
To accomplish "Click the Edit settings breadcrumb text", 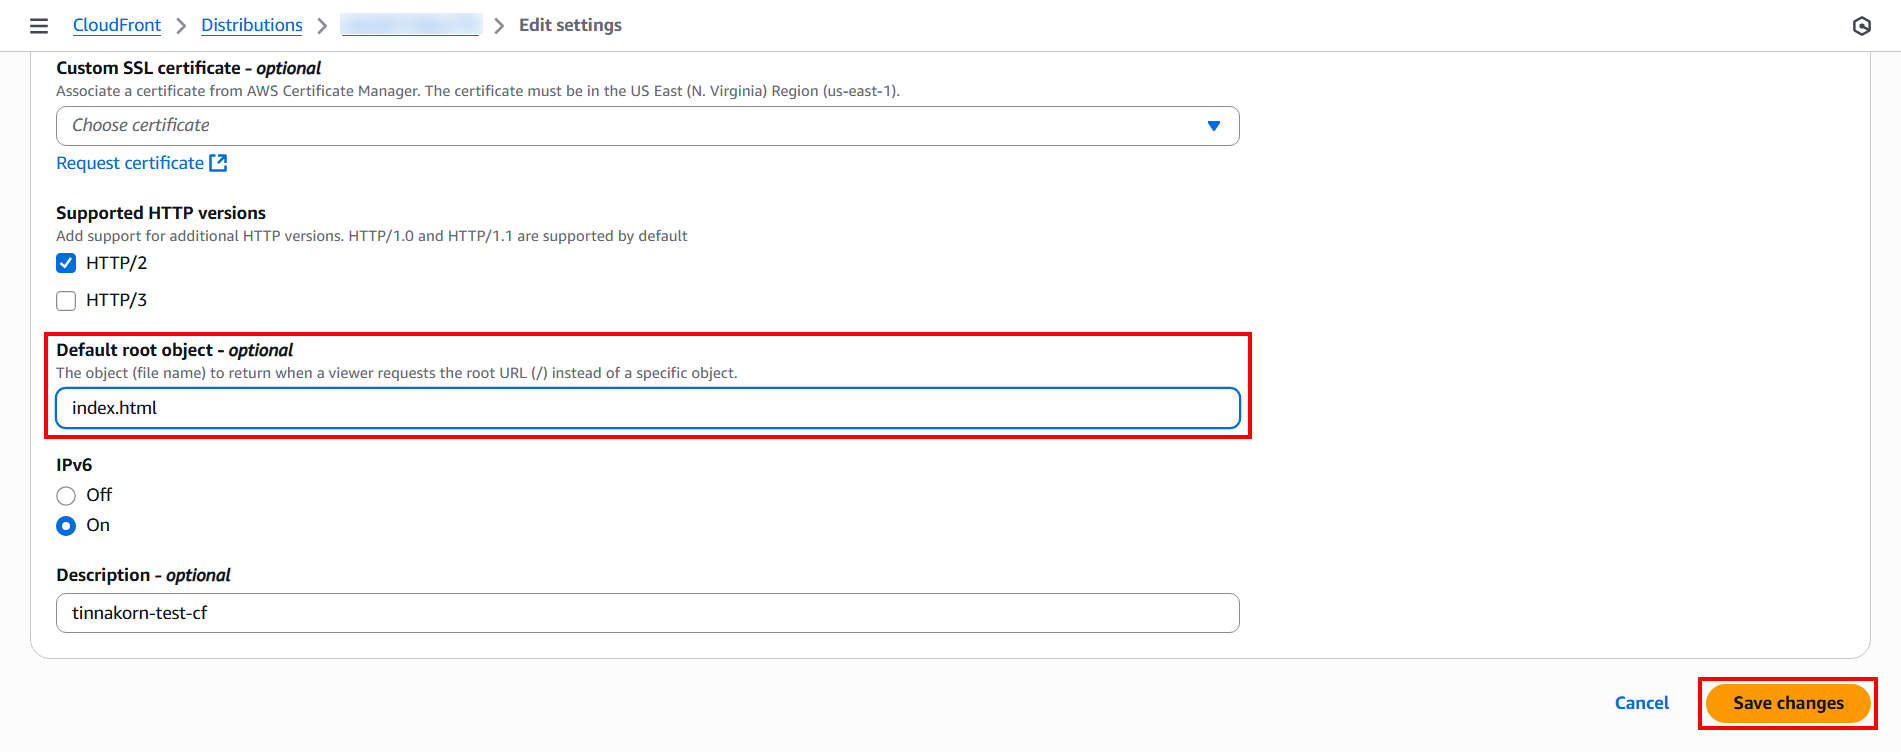I will [x=570, y=25].
